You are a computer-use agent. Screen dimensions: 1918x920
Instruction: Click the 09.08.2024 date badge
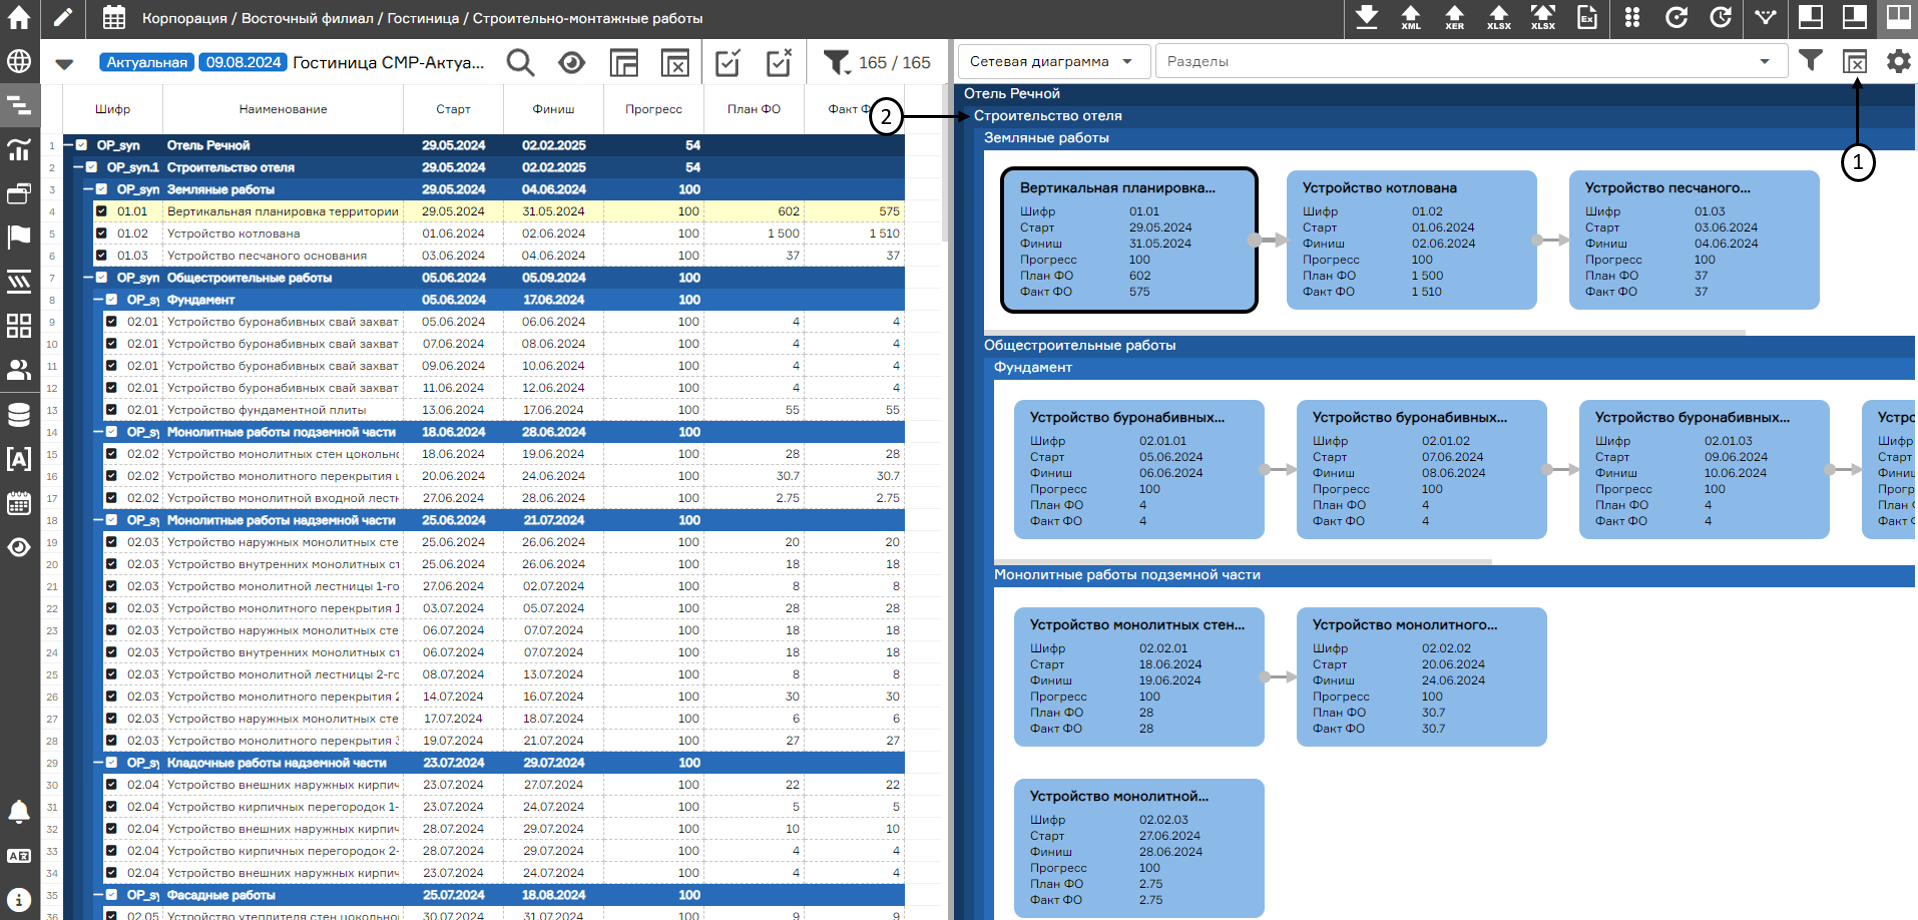243,62
